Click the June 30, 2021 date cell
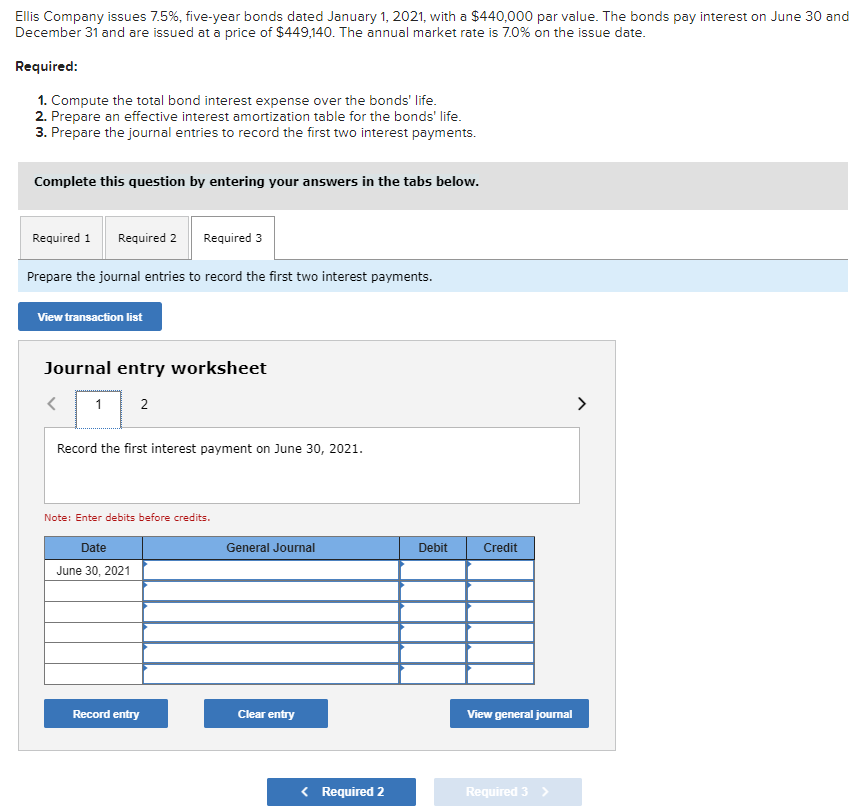The height and width of the screenshot is (812, 863). click(x=94, y=570)
